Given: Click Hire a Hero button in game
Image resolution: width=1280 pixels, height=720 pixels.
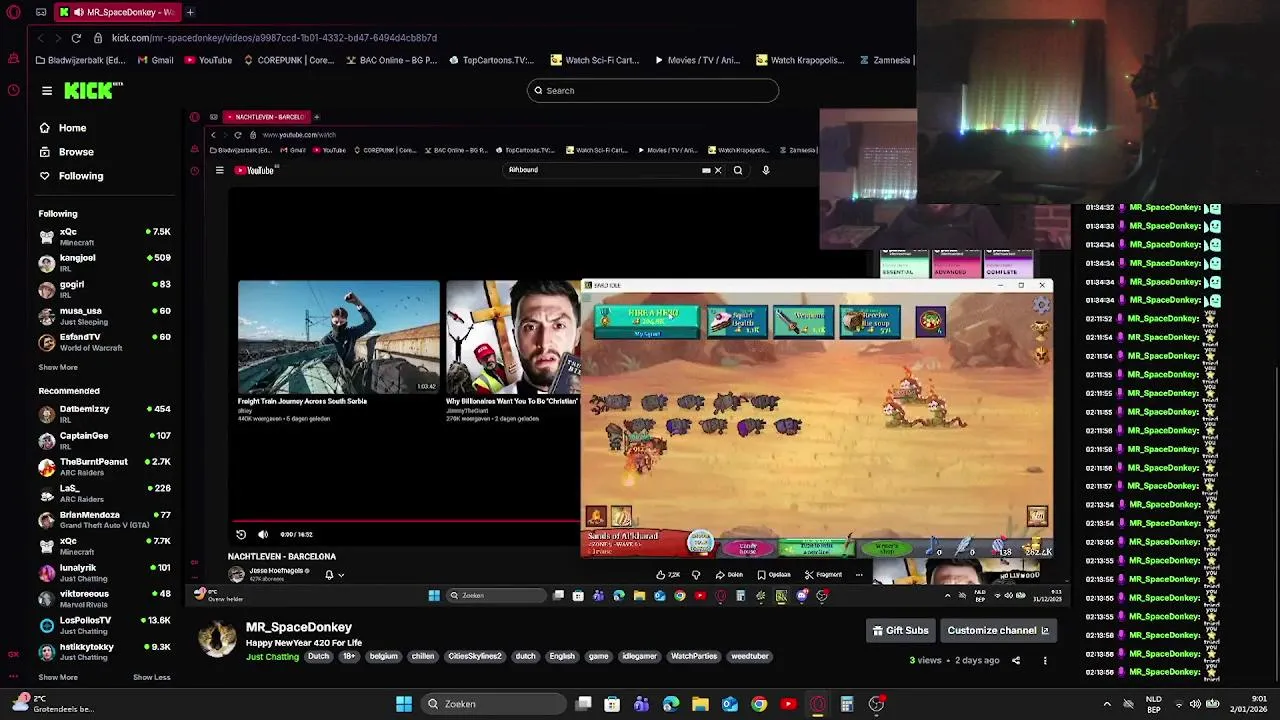Looking at the screenshot, I should pos(647,321).
